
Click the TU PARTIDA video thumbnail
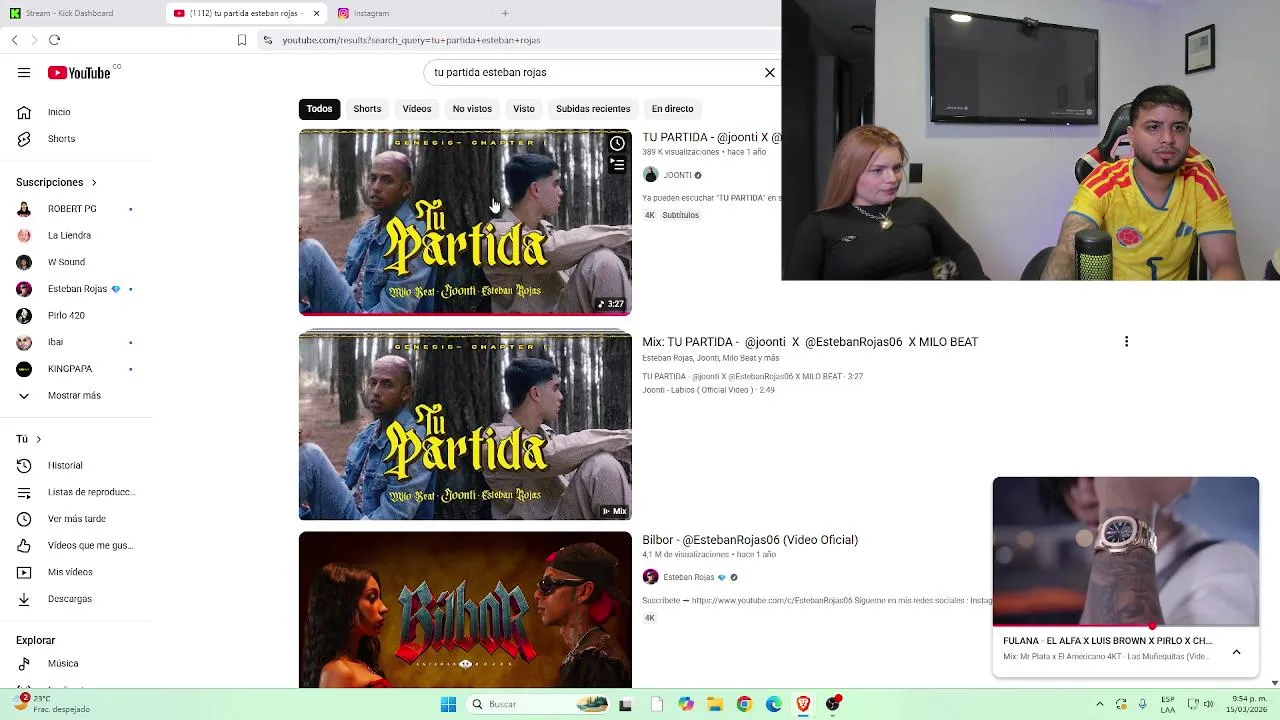(465, 223)
